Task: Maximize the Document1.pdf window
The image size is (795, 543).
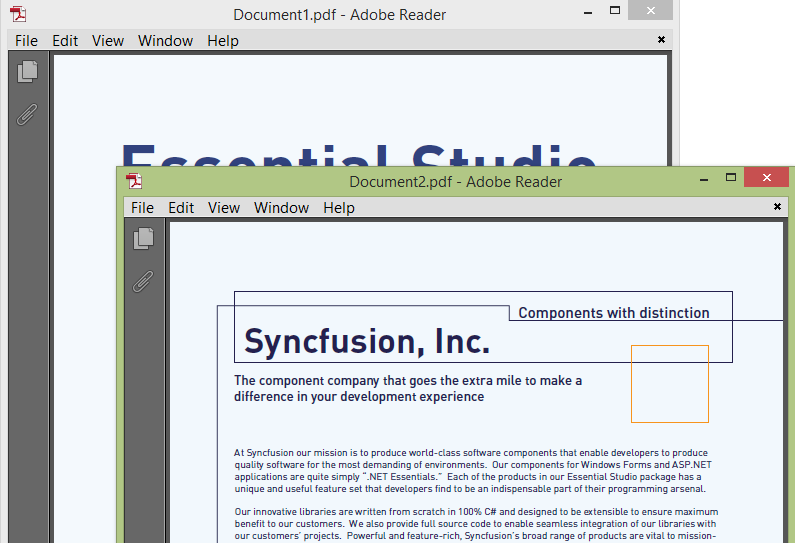Action: (615, 10)
